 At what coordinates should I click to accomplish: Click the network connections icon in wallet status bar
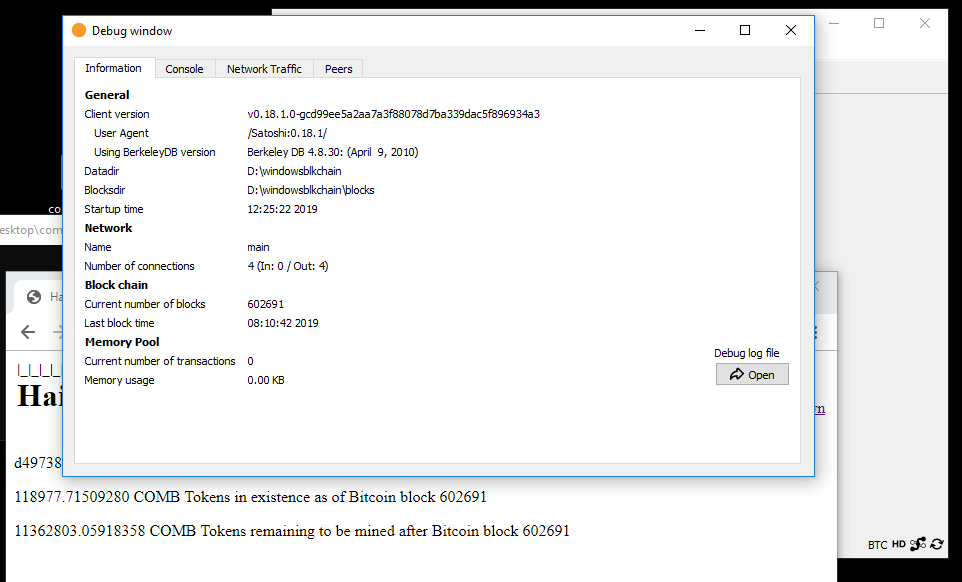click(x=918, y=544)
